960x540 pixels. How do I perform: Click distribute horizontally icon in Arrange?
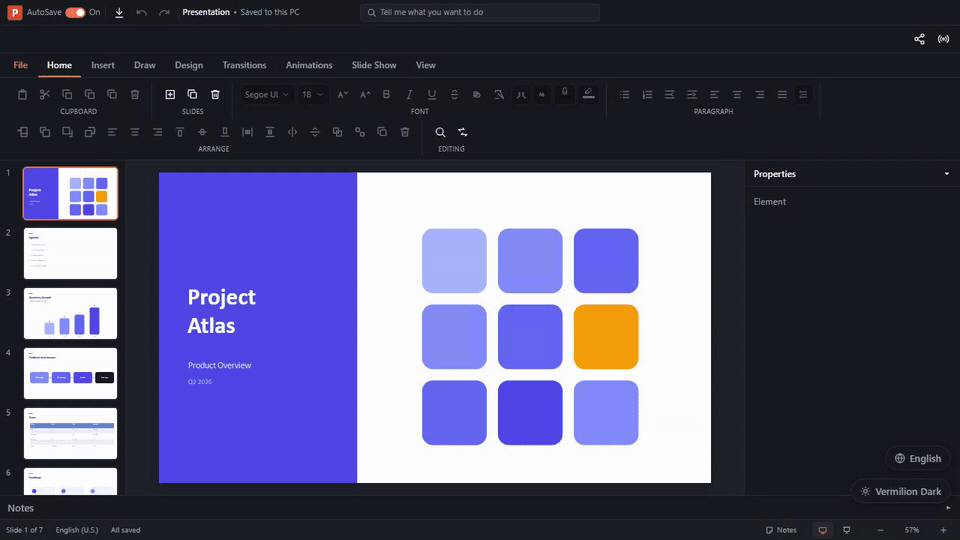[247, 132]
